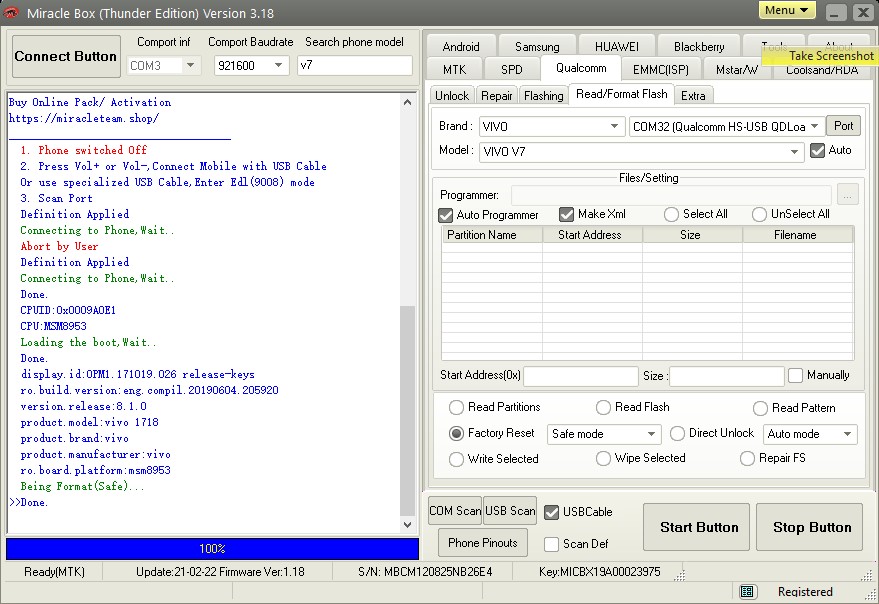
Task: Click the programmer browse ellipsis button
Action: pyautogui.click(x=848, y=195)
